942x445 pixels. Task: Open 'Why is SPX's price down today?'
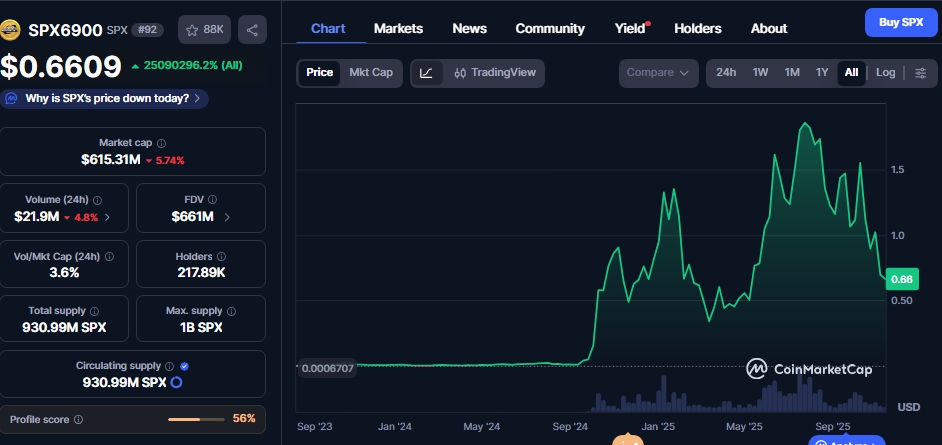(105, 98)
